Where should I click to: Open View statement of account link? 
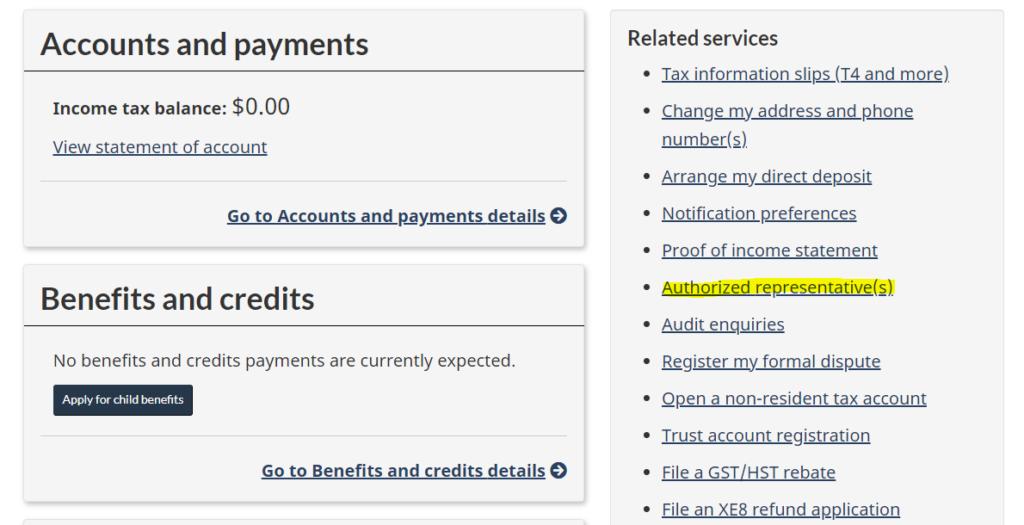pos(160,147)
